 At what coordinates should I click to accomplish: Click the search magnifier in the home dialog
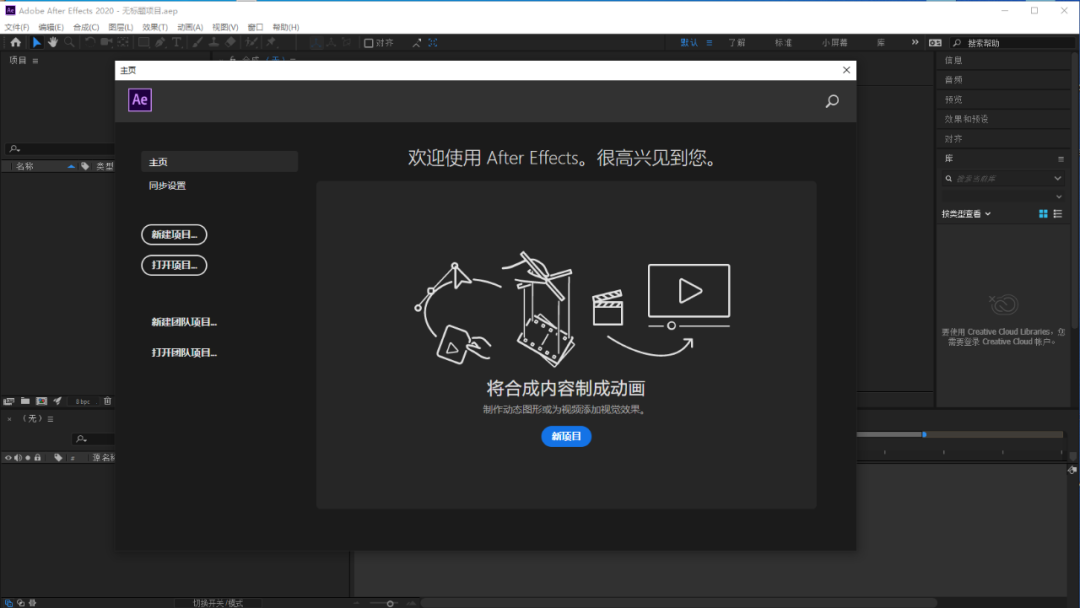tap(832, 101)
